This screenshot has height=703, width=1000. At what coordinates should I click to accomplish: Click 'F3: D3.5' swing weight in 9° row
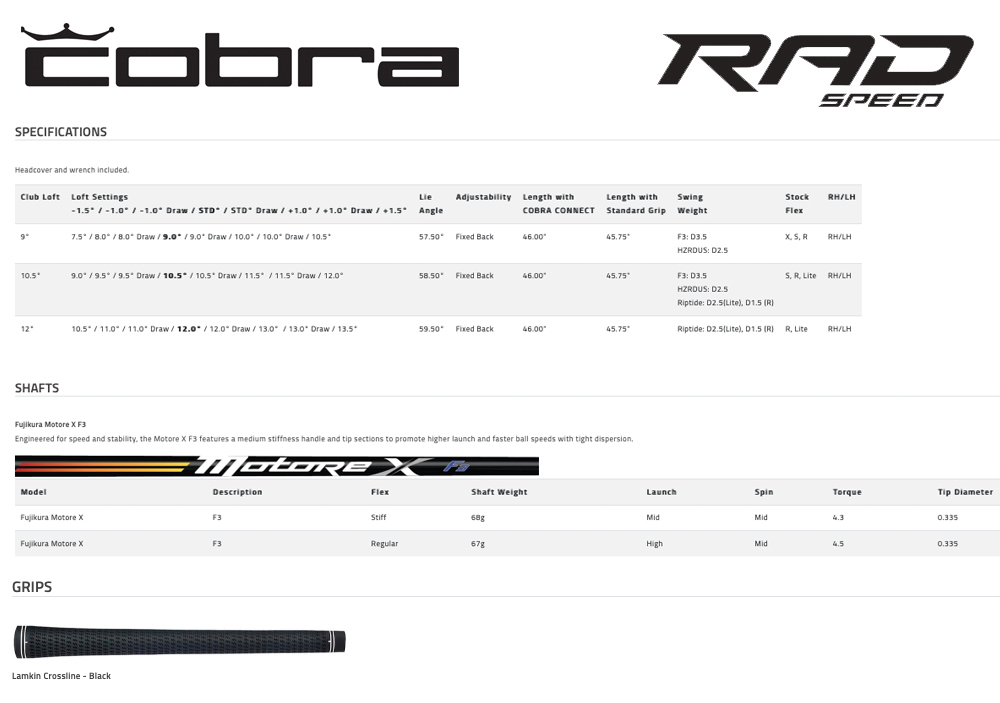692,237
